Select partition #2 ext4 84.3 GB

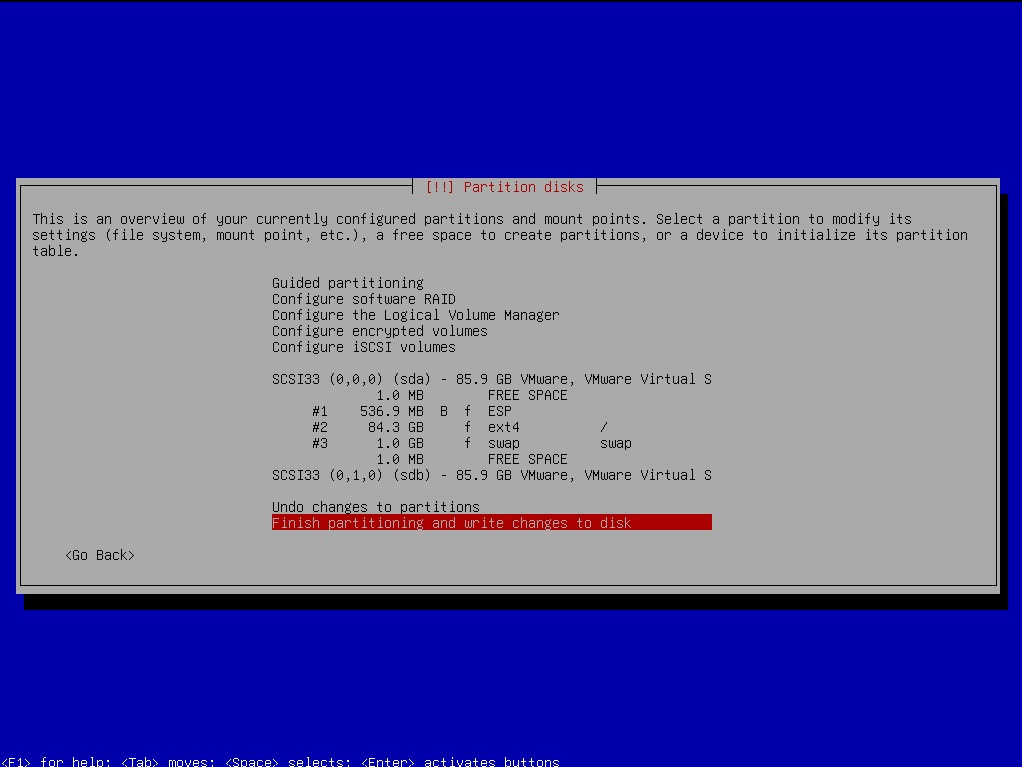click(491, 427)
